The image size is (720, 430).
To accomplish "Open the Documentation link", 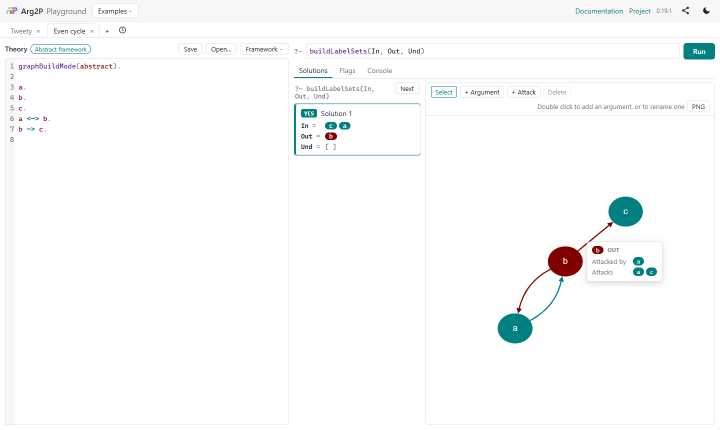I will click(599, 11).
